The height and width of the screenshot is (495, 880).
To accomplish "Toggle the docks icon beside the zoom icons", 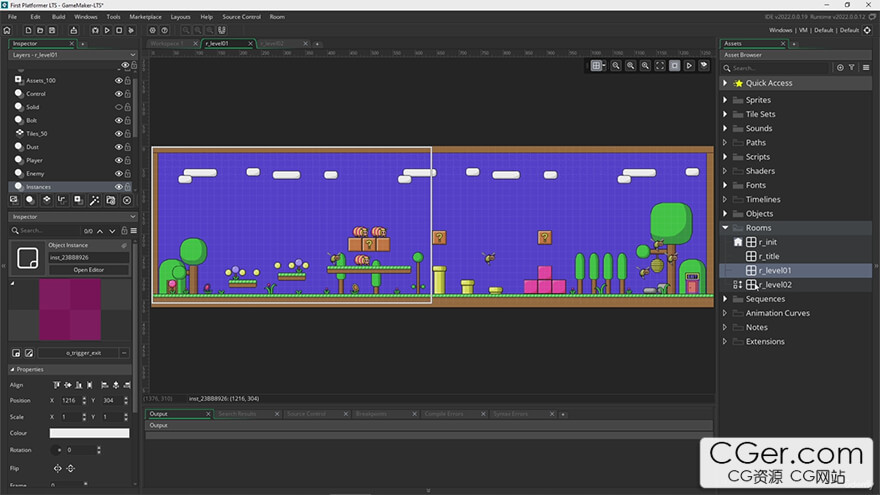I will click(222, 30).
